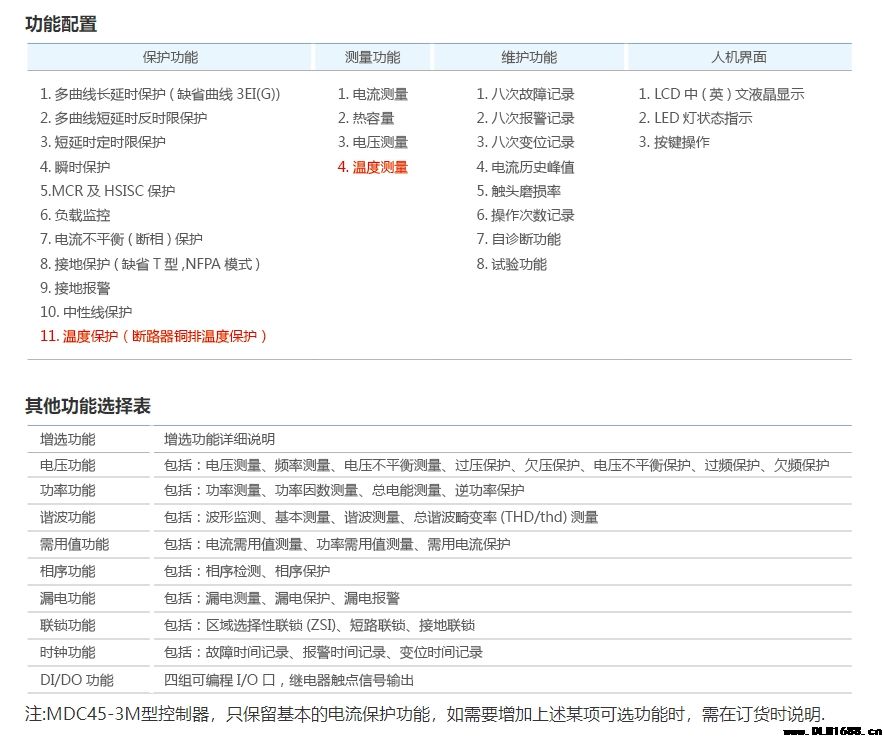
Task: Select item 10. 中性线保护
Action: (86, 312)
